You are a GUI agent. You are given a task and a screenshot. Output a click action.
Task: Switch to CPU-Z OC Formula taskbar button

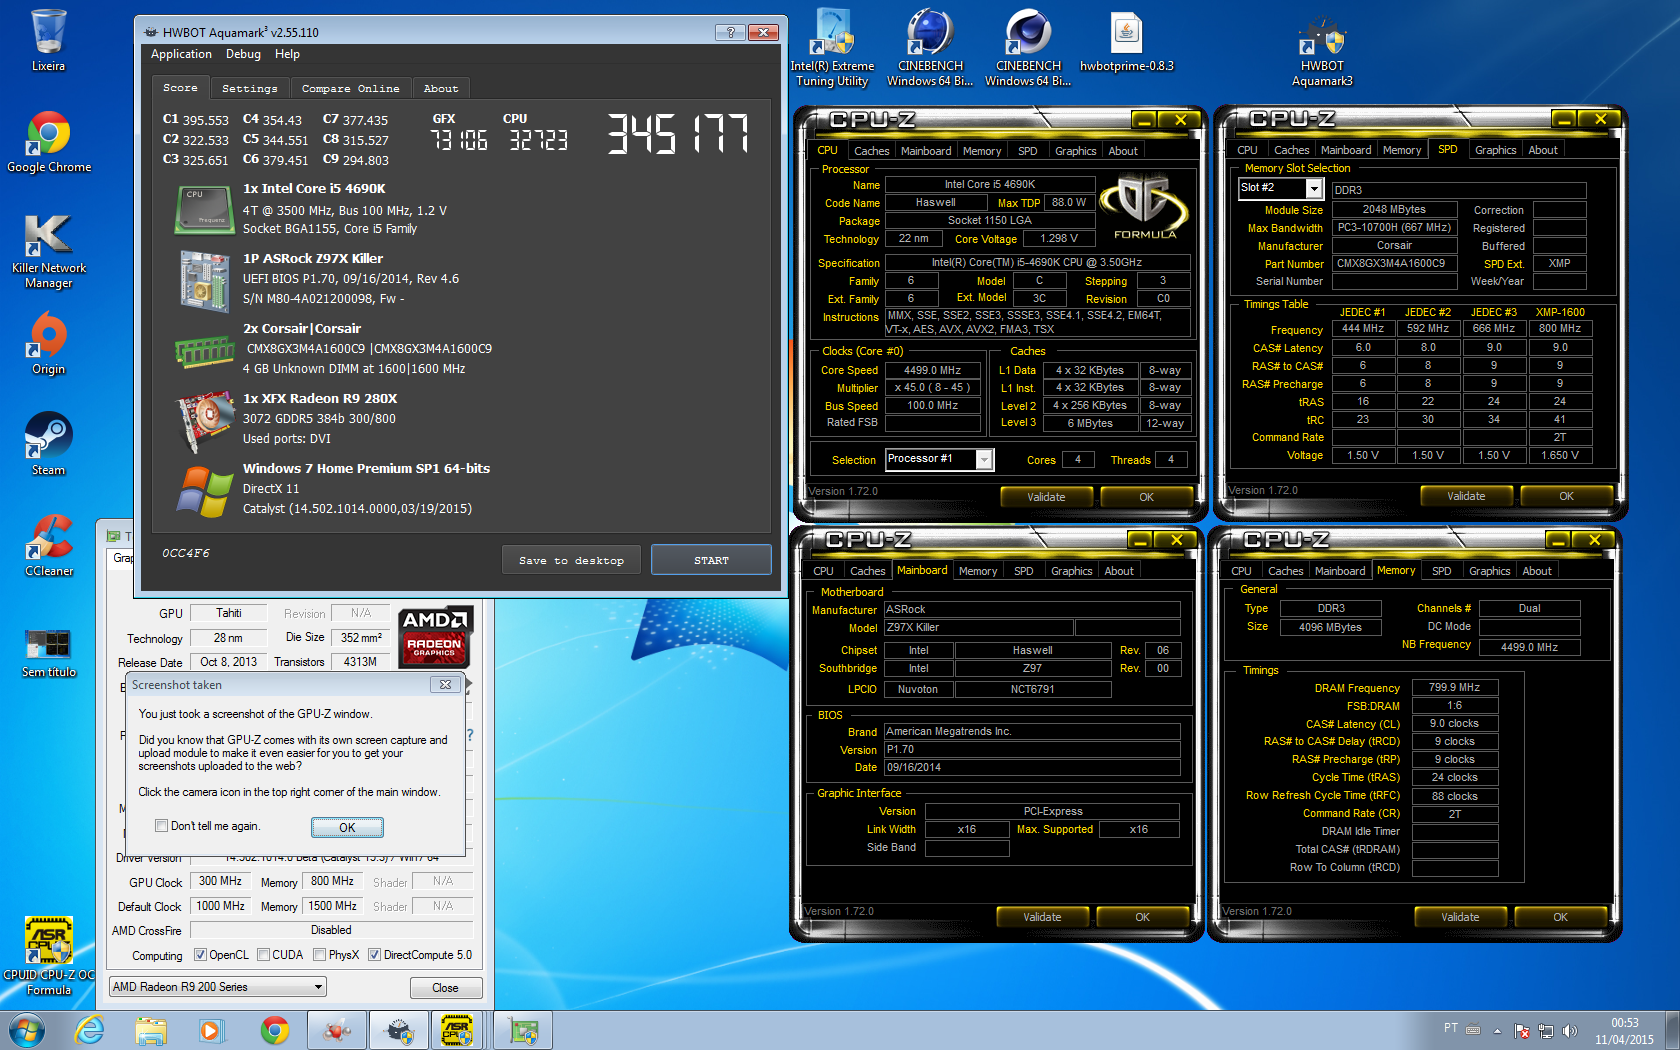pos(457,1030)
